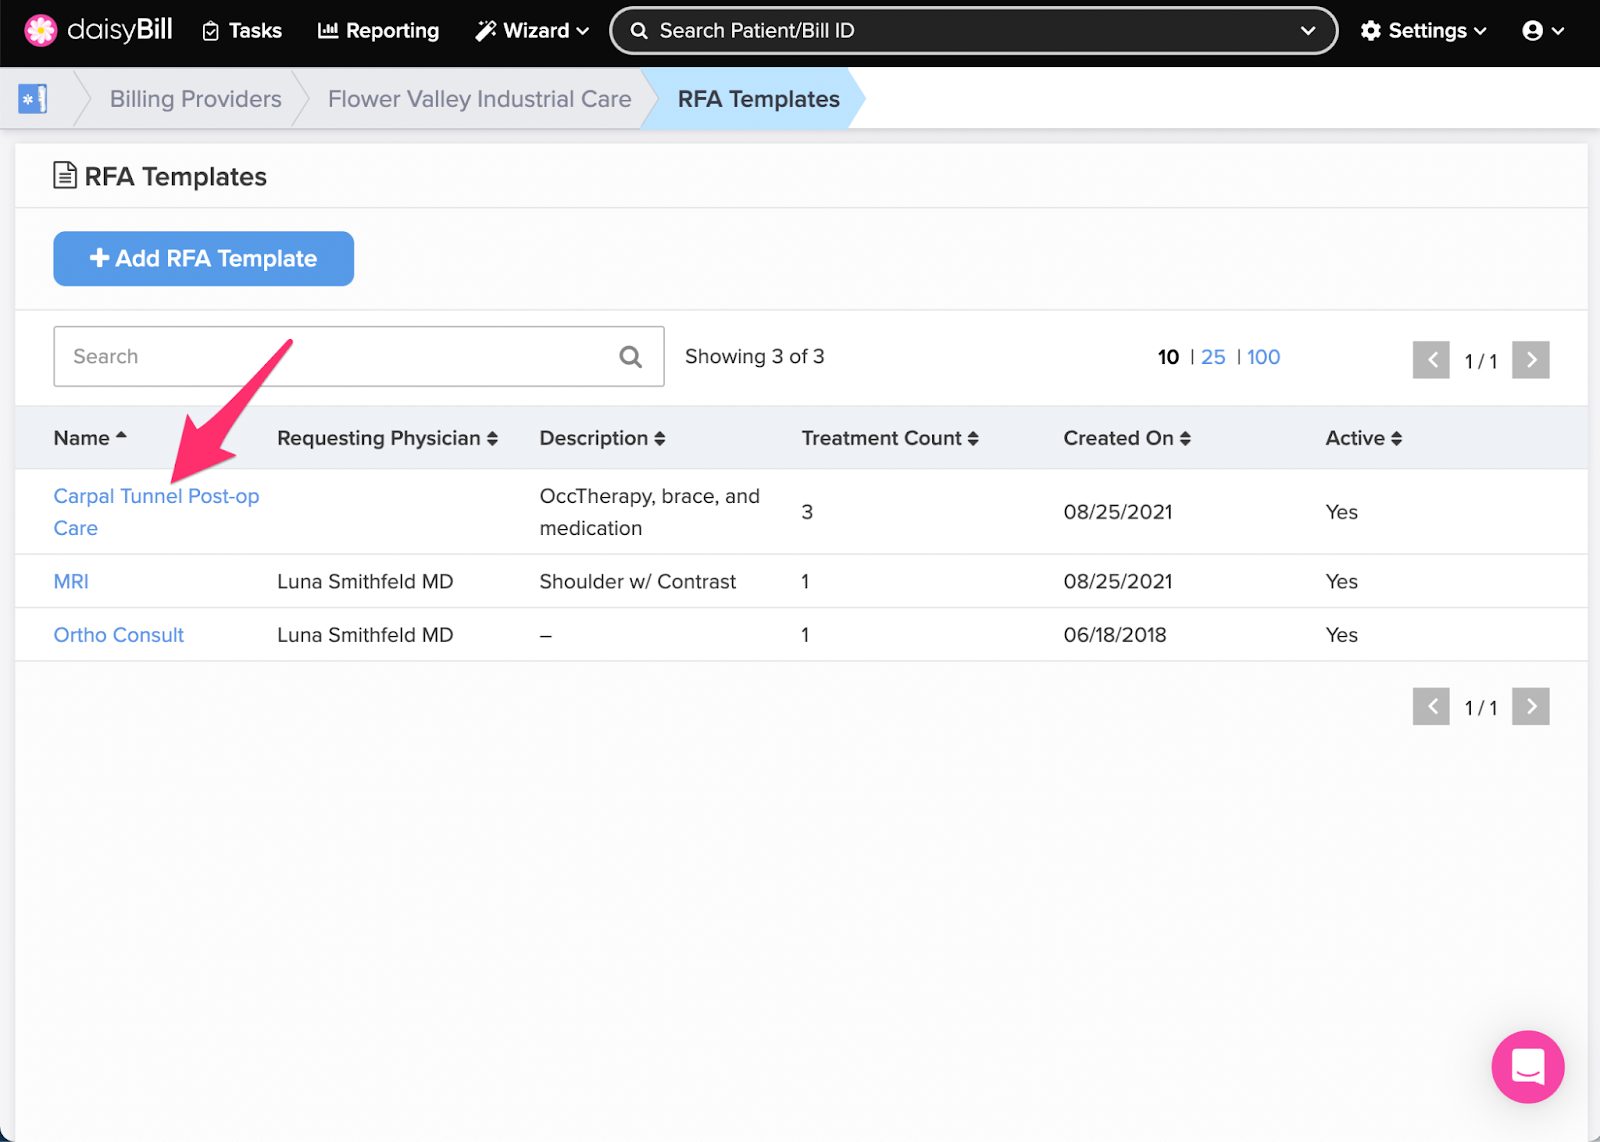This screenshot has width=1600, height=1142.
Task: Go to previous page using top arrow
Action: [1431, 360]
